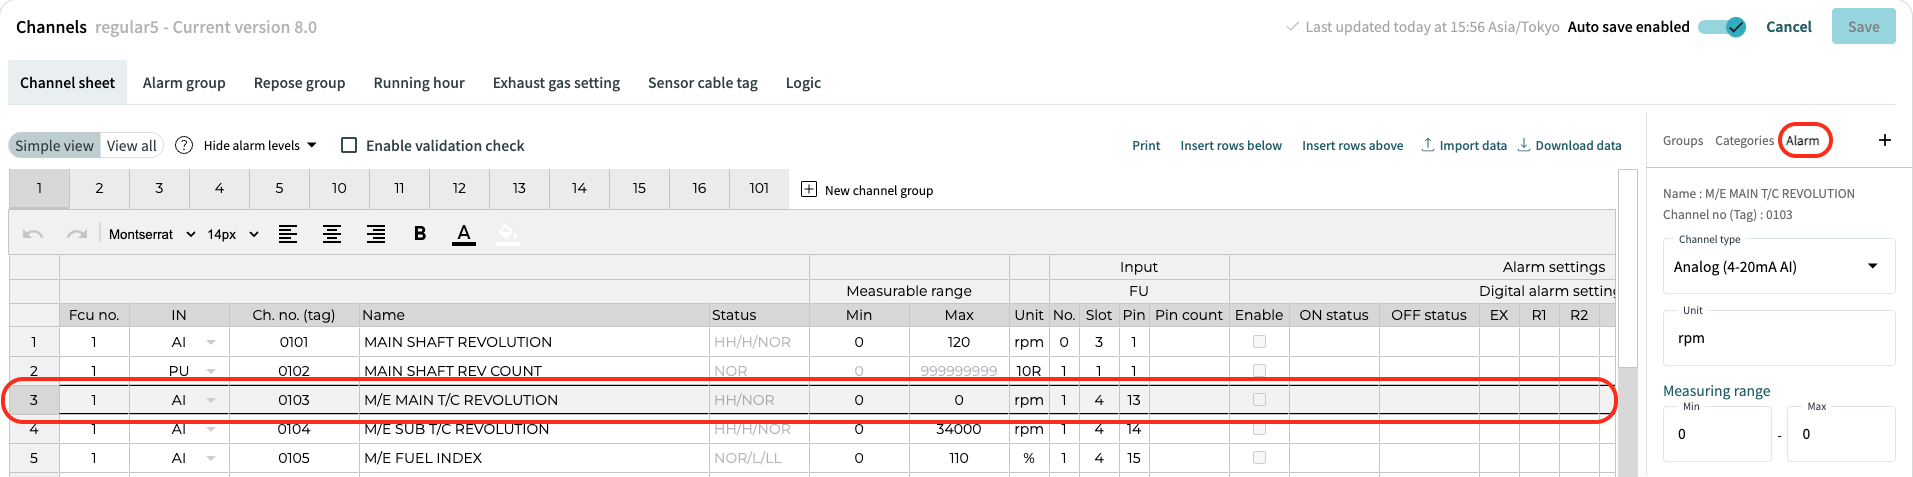Image resolution: width=1913 pixels, height=477 pixels.
Task: Open Channel sheet tab
Action: point(68,82)
